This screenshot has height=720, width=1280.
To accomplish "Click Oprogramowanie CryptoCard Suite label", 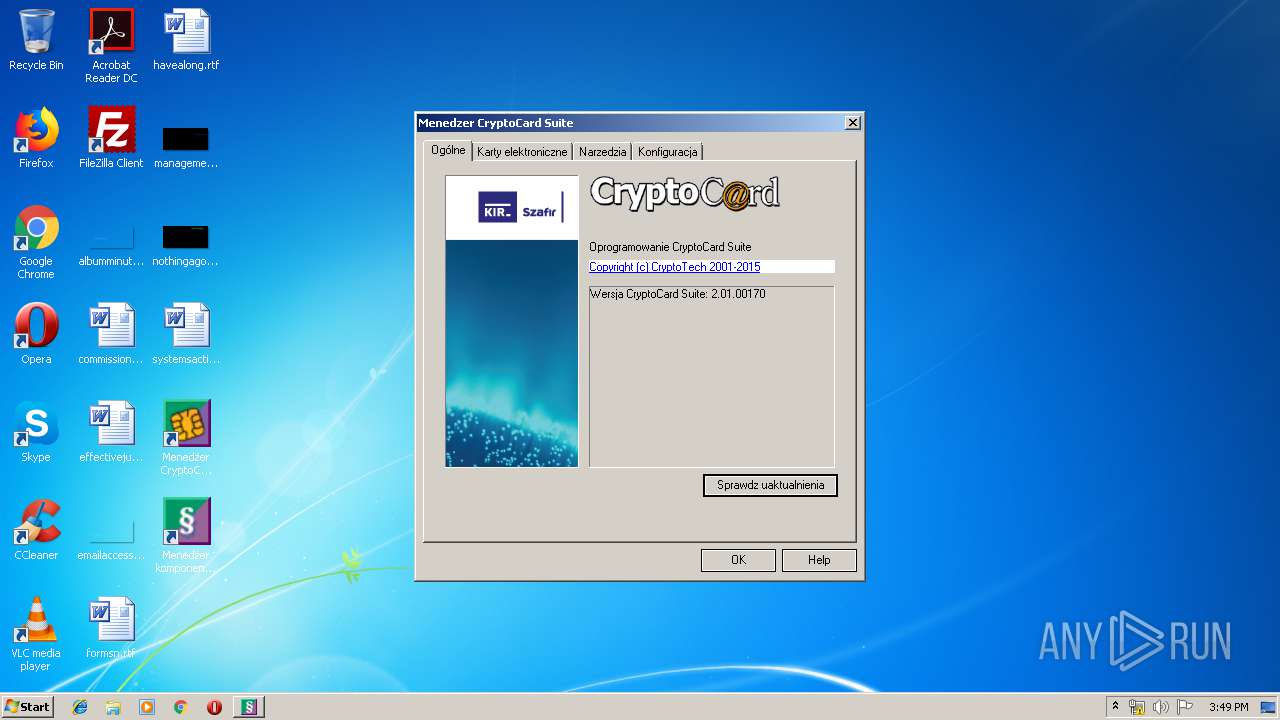I will point(670,247).
